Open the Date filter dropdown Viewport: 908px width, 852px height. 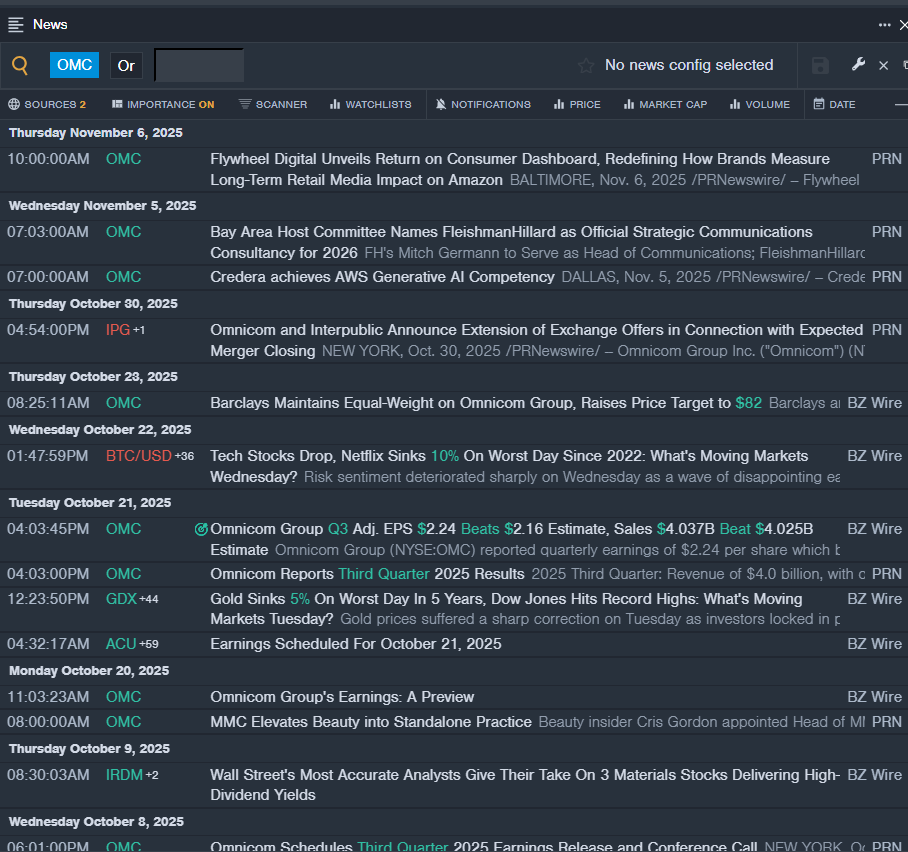click(x=834, y=104)
